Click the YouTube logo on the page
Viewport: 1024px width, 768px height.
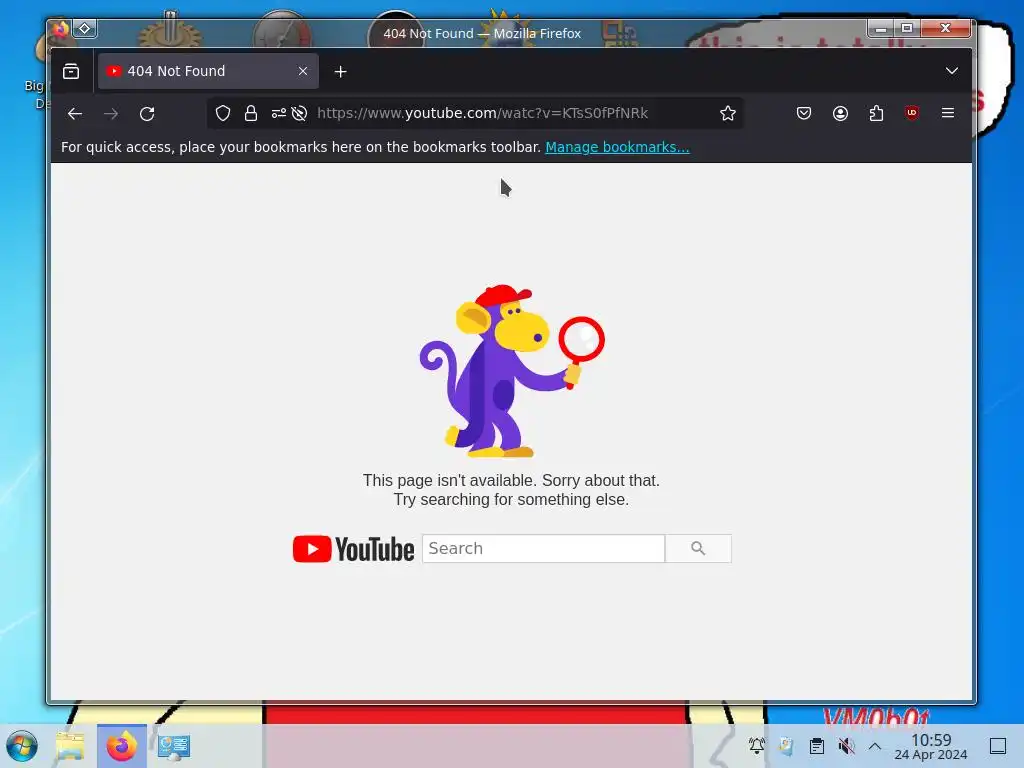pos(353,549)
